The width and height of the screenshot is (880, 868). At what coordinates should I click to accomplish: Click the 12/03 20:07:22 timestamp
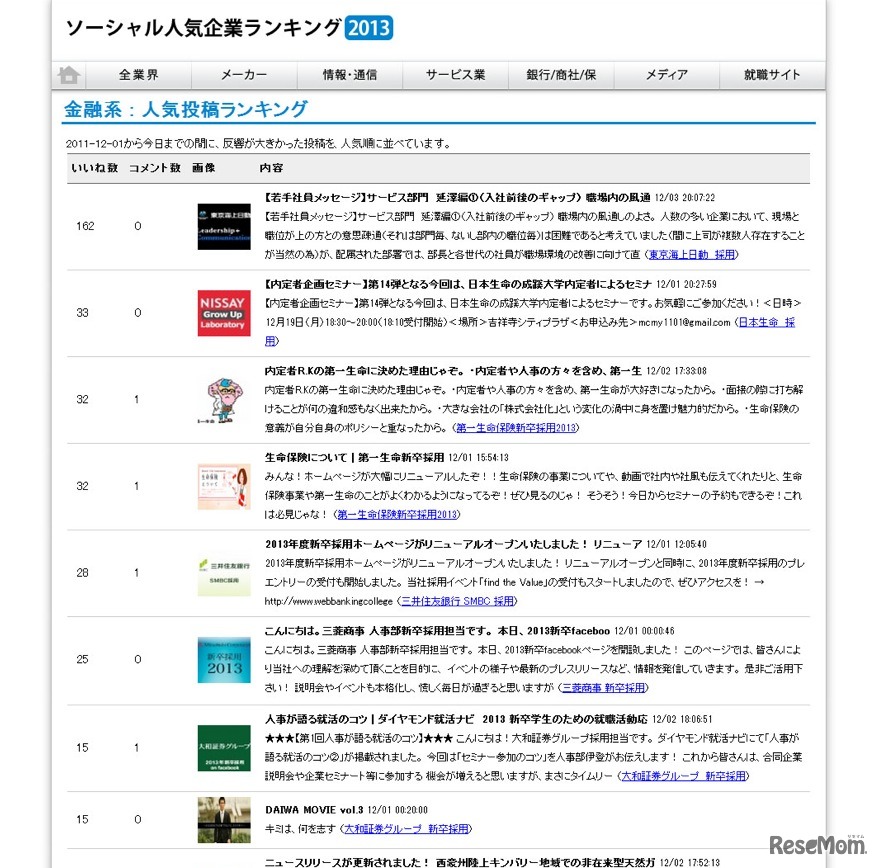685,198
